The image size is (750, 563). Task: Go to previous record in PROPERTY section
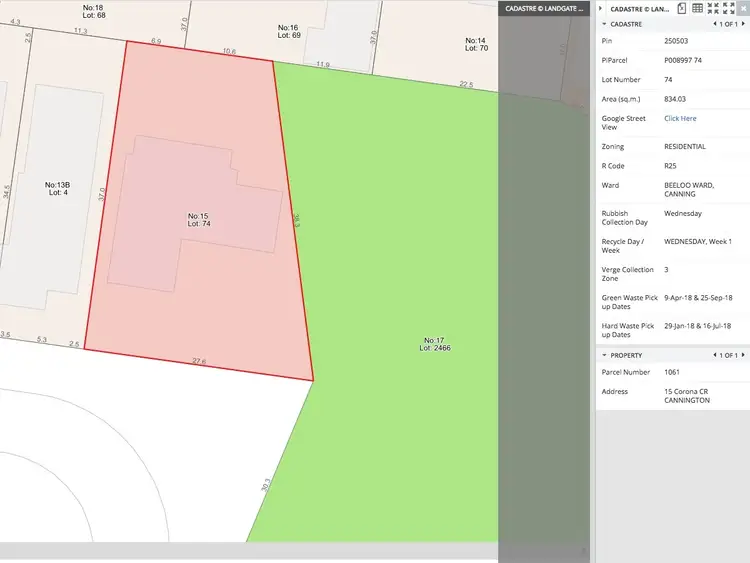coord(713,355)
